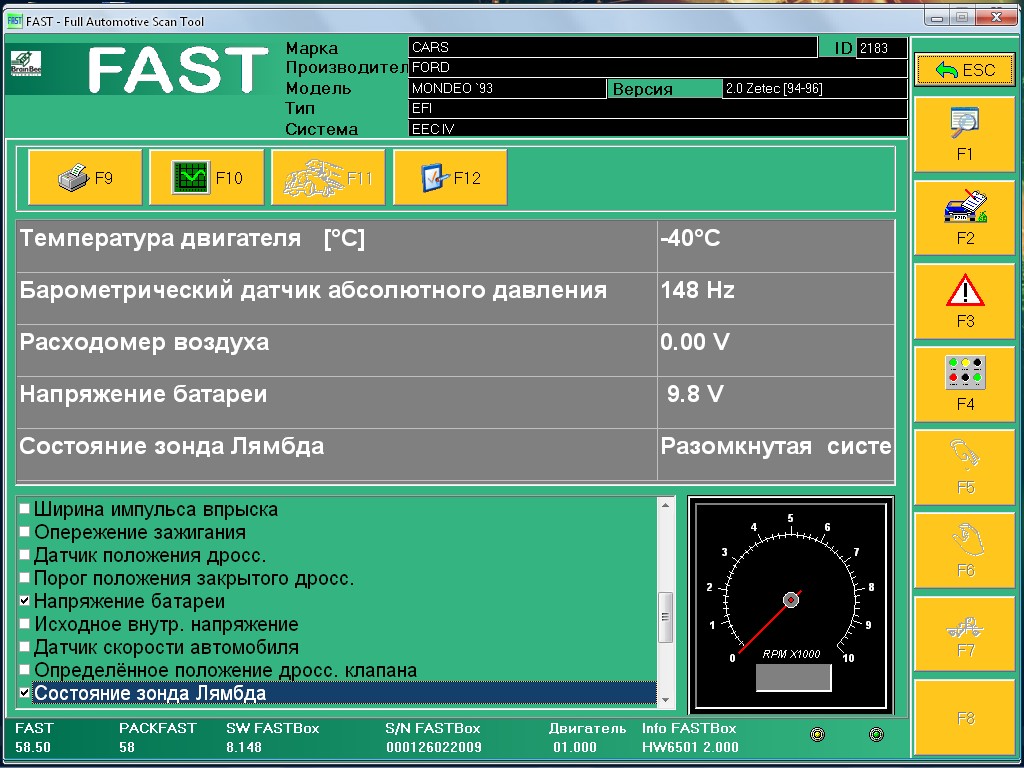Select the 9.8 V battery value

(696, 394)
